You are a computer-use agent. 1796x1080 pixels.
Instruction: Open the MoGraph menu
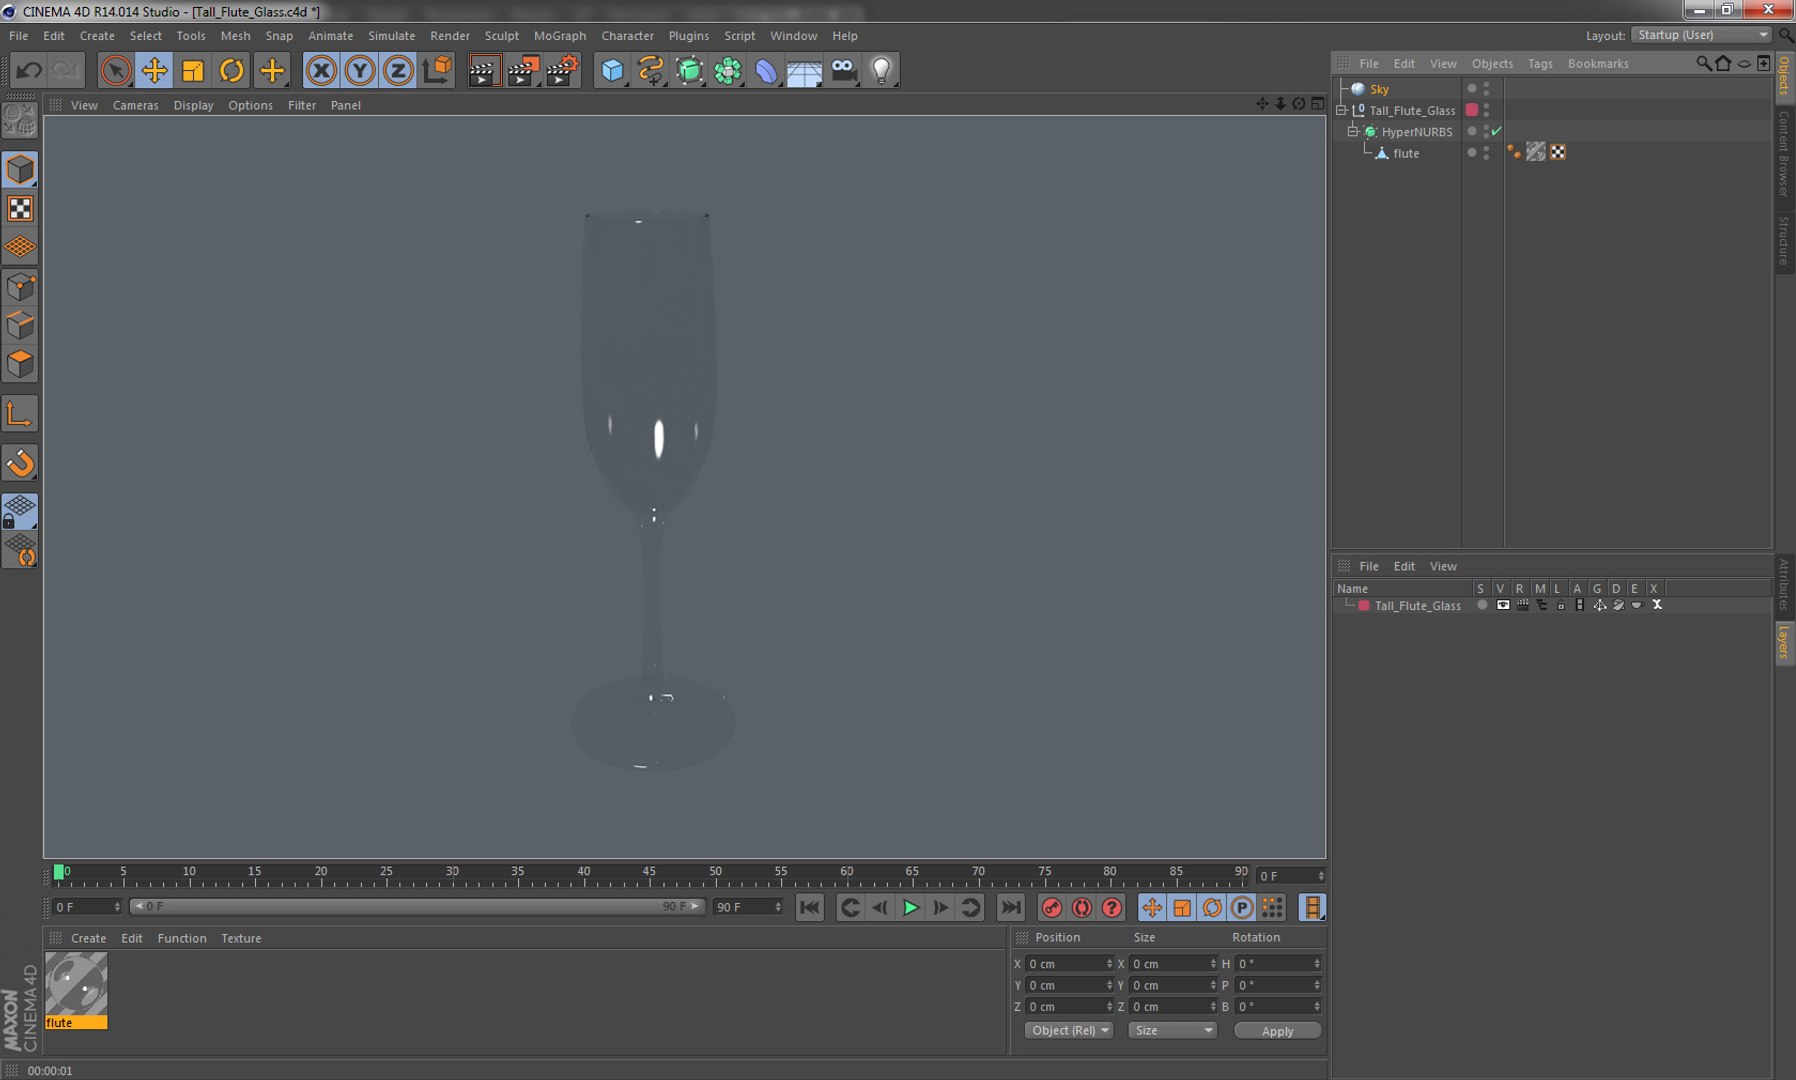click(560, 35)
